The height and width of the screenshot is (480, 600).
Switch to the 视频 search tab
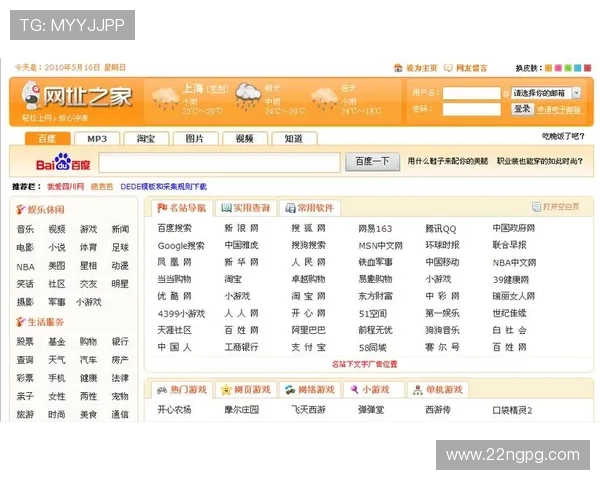point(245,139)
